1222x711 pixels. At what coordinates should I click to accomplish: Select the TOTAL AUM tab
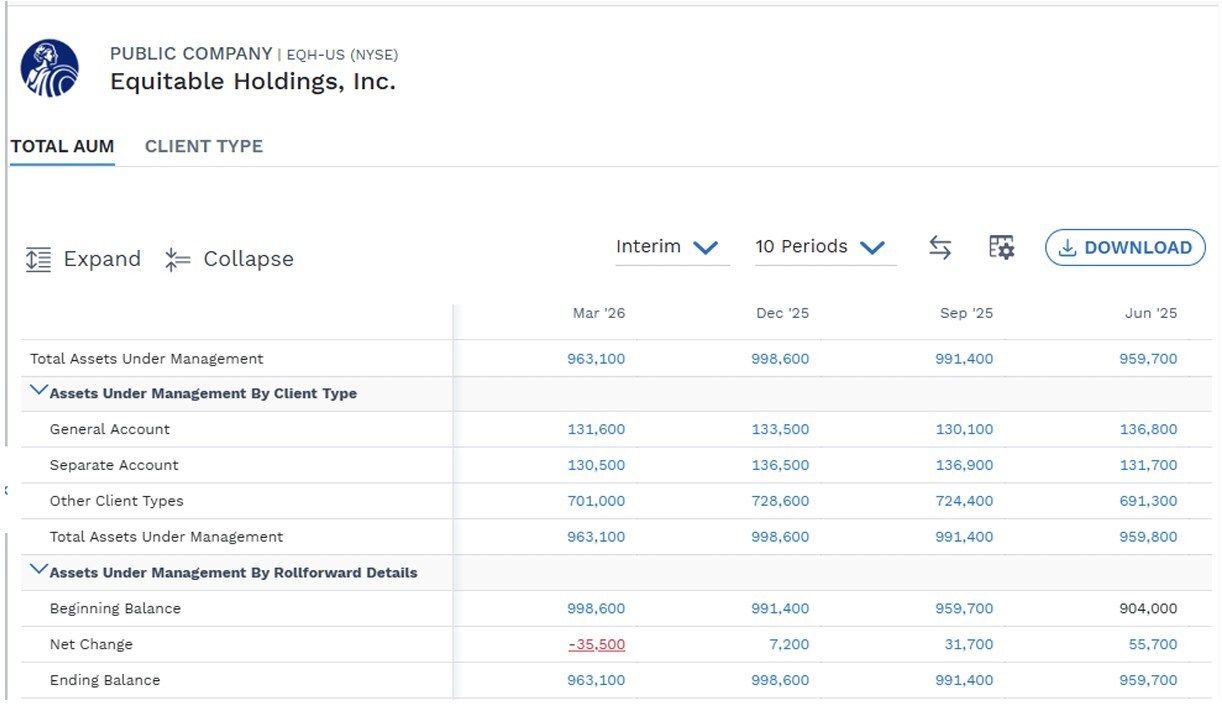tap(62, 146)
